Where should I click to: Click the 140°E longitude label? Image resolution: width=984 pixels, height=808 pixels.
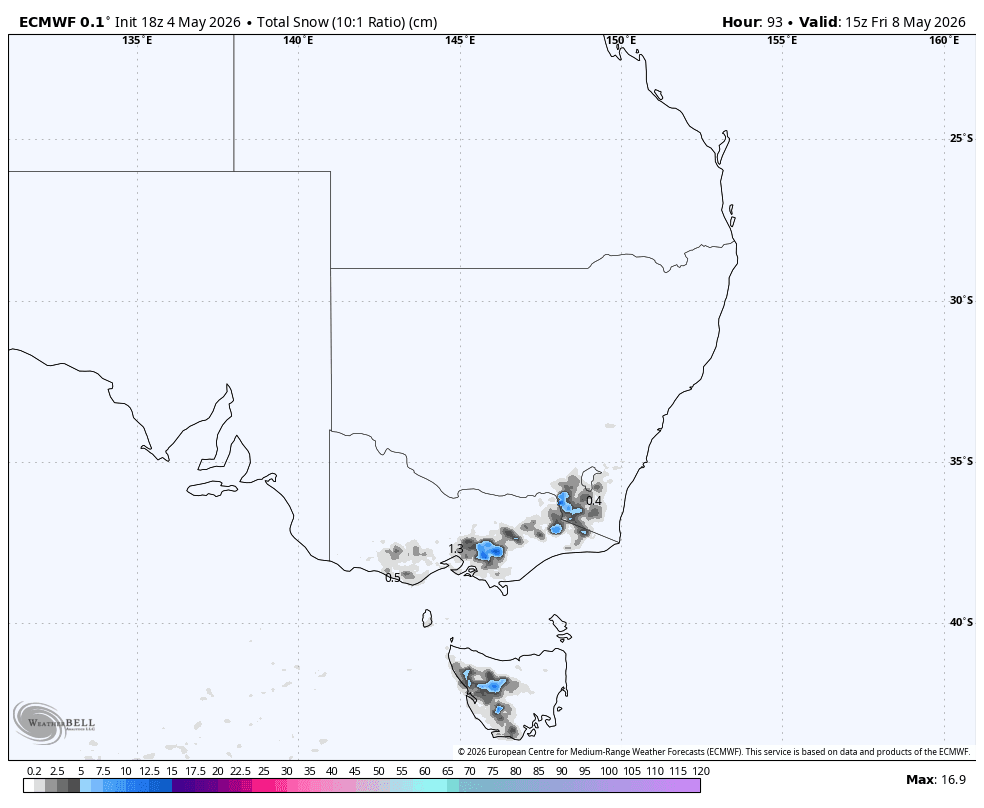pos(298,41)
